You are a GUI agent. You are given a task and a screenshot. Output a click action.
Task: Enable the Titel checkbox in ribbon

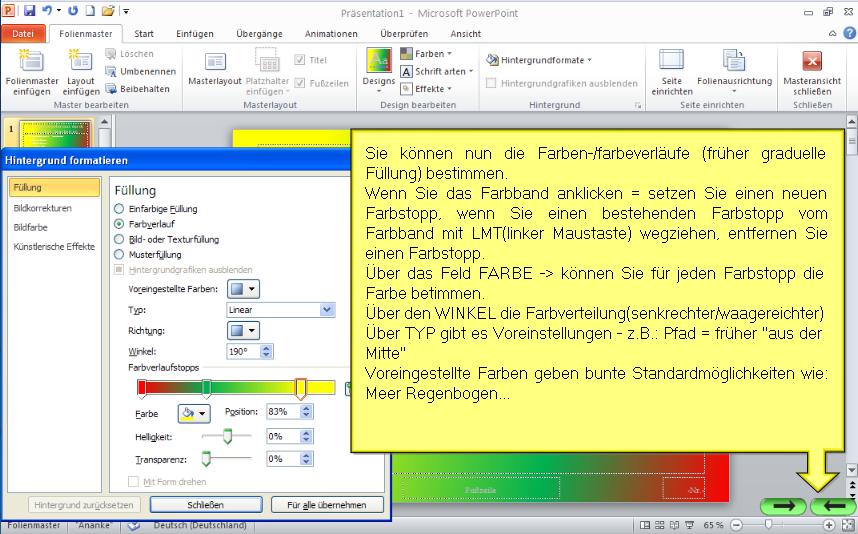tap(300, 59)
